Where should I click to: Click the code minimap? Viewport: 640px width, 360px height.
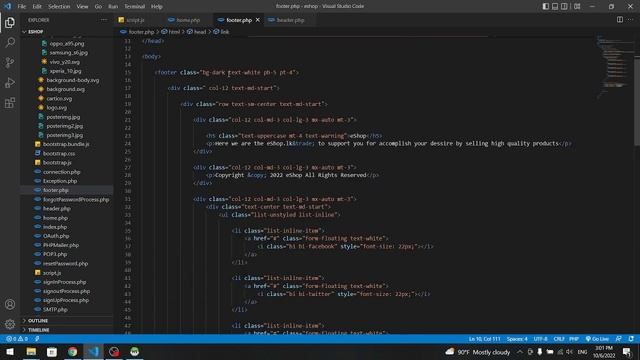614,67
